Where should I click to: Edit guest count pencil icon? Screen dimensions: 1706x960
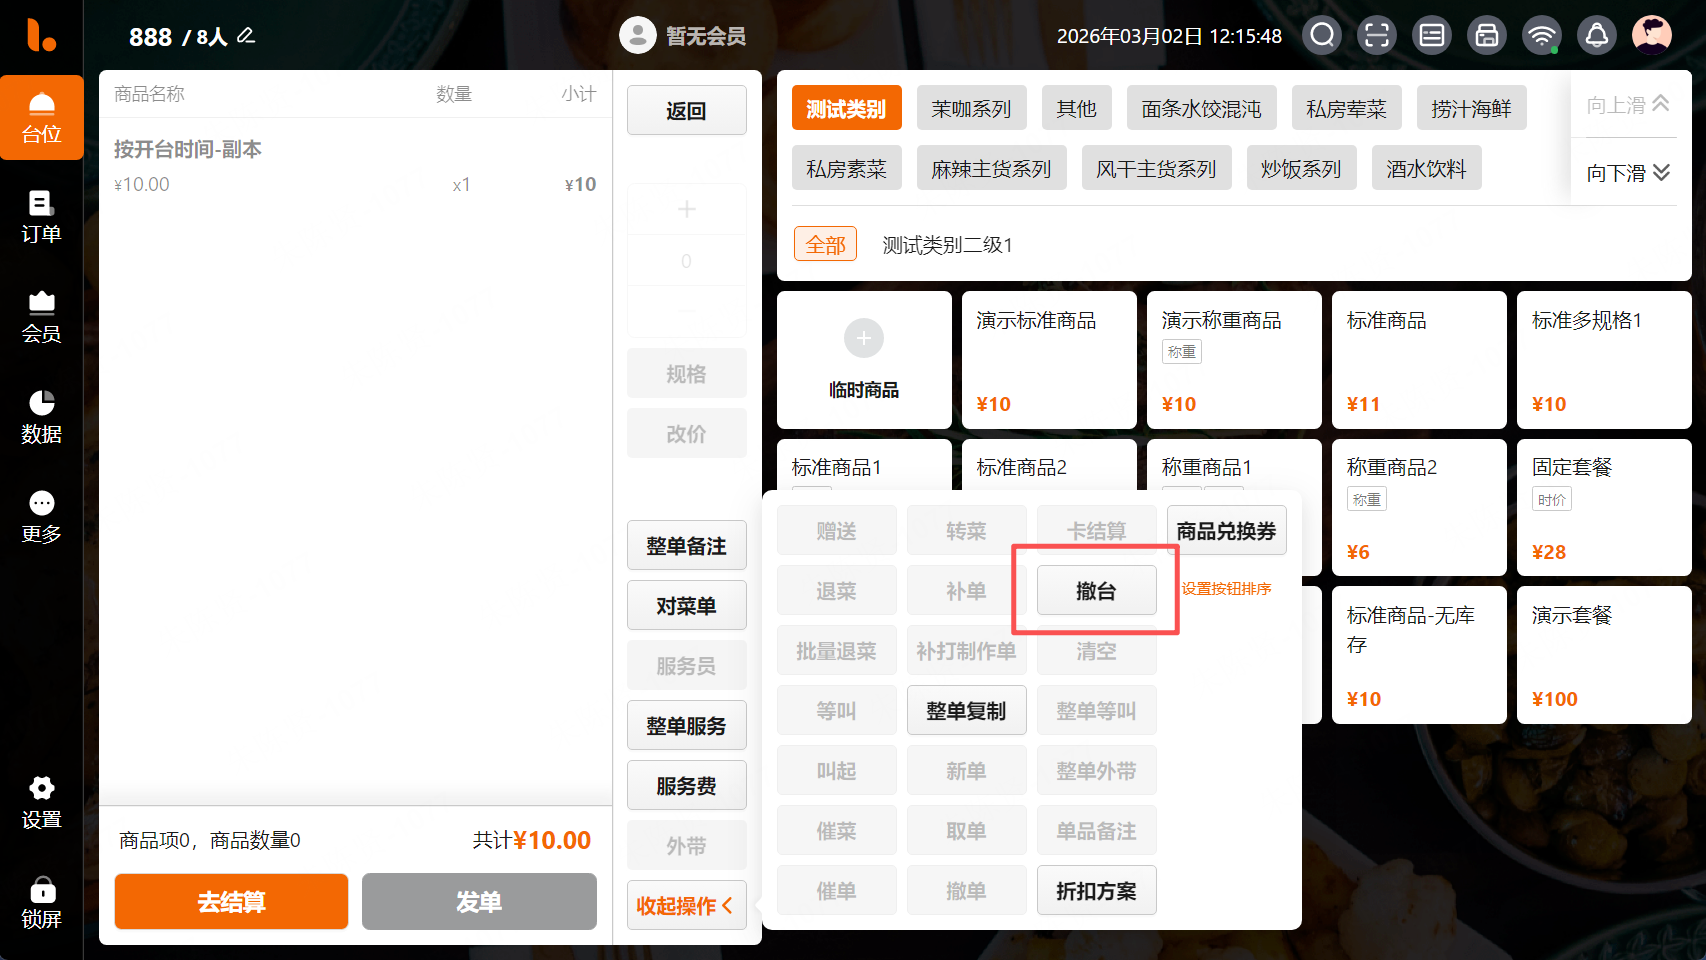pyautogui.click(x=246, y=36)
